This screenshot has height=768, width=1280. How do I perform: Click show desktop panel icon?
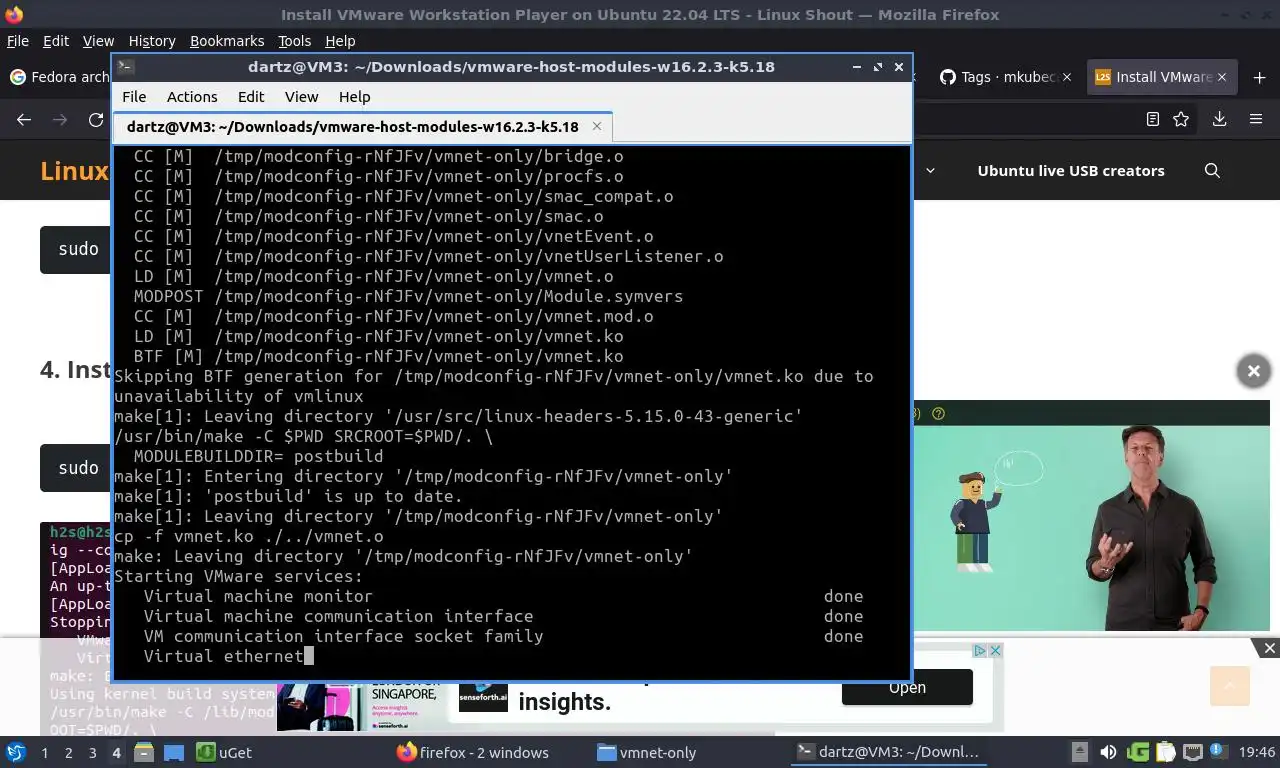[173, 753]
